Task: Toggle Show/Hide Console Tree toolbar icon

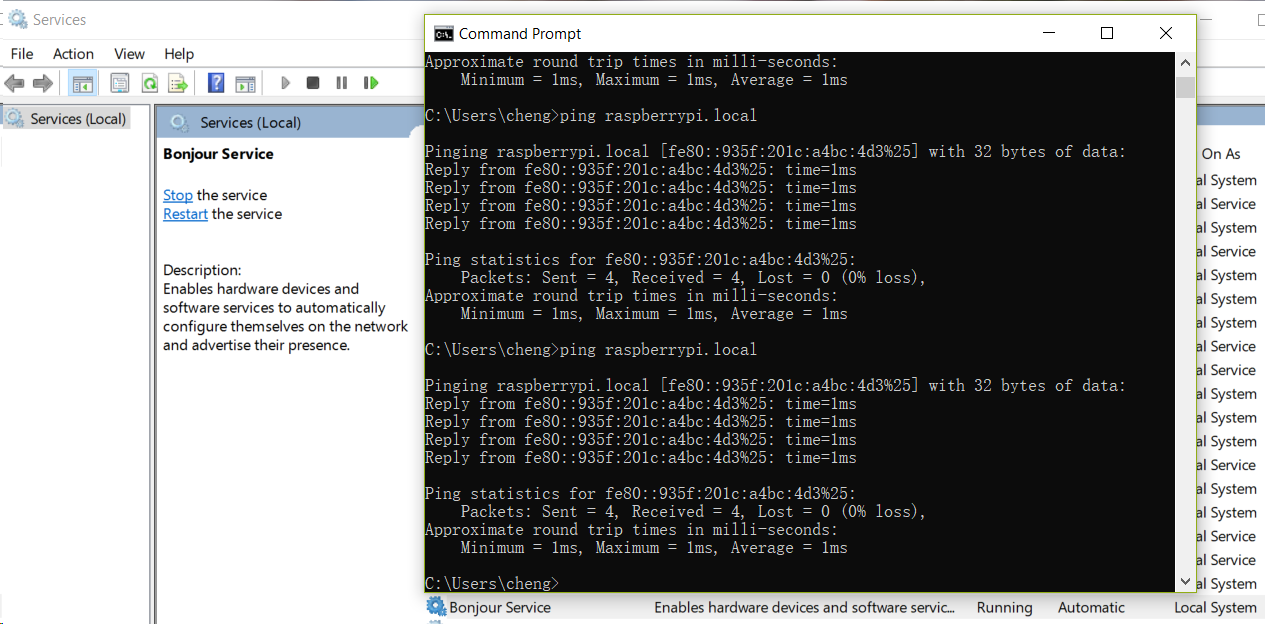Action: [x=83, y=83]
